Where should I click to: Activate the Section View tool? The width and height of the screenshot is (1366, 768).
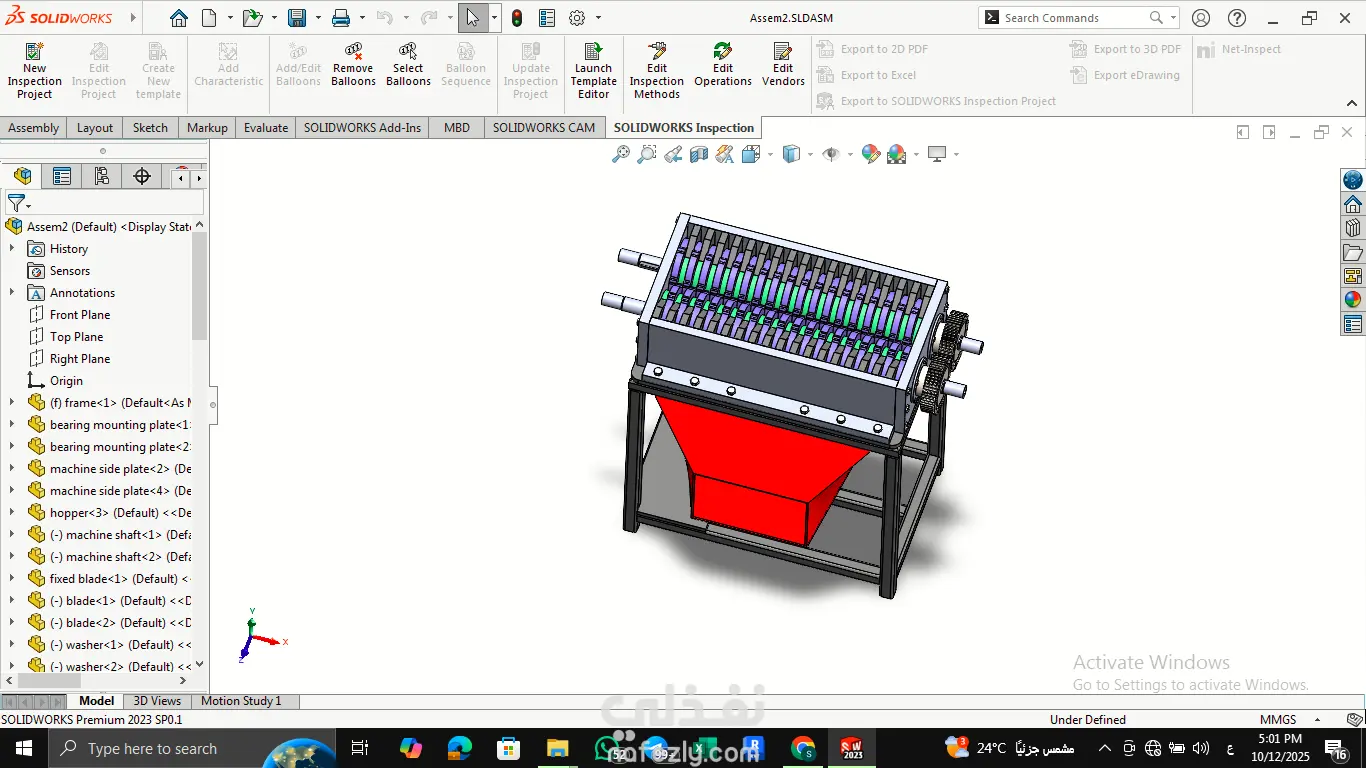click(699, 154)
